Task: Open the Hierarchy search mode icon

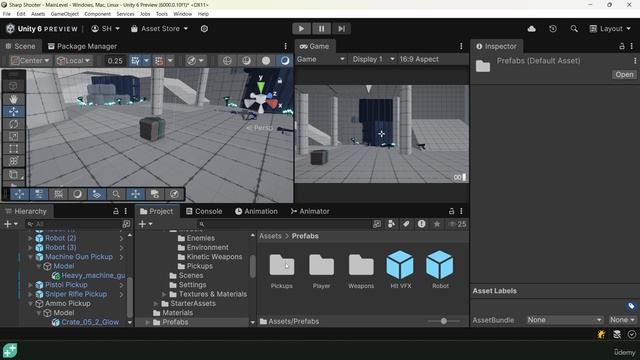Action: pyautogui.click(x=126, y=224)
